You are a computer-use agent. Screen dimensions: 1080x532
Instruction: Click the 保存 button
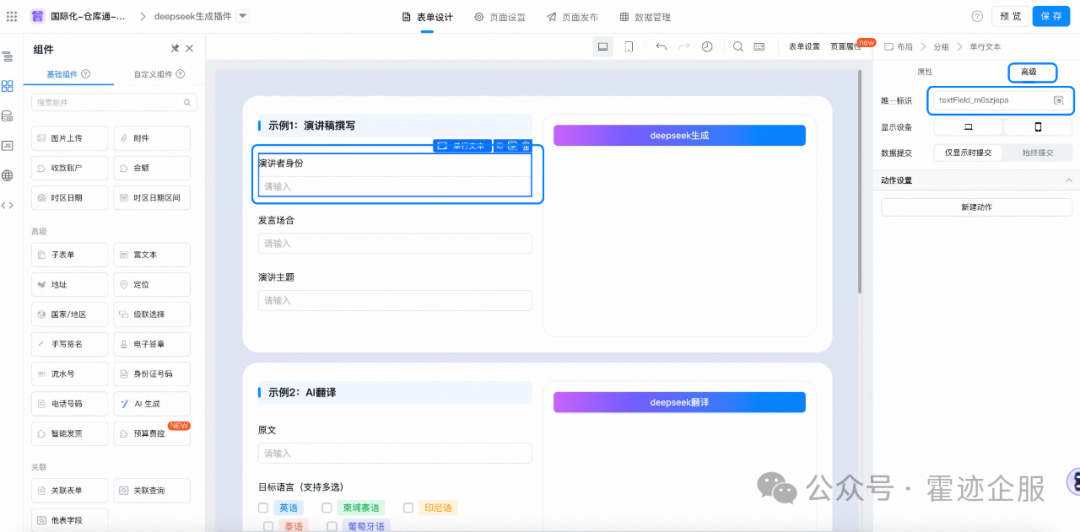point(1051,17)
